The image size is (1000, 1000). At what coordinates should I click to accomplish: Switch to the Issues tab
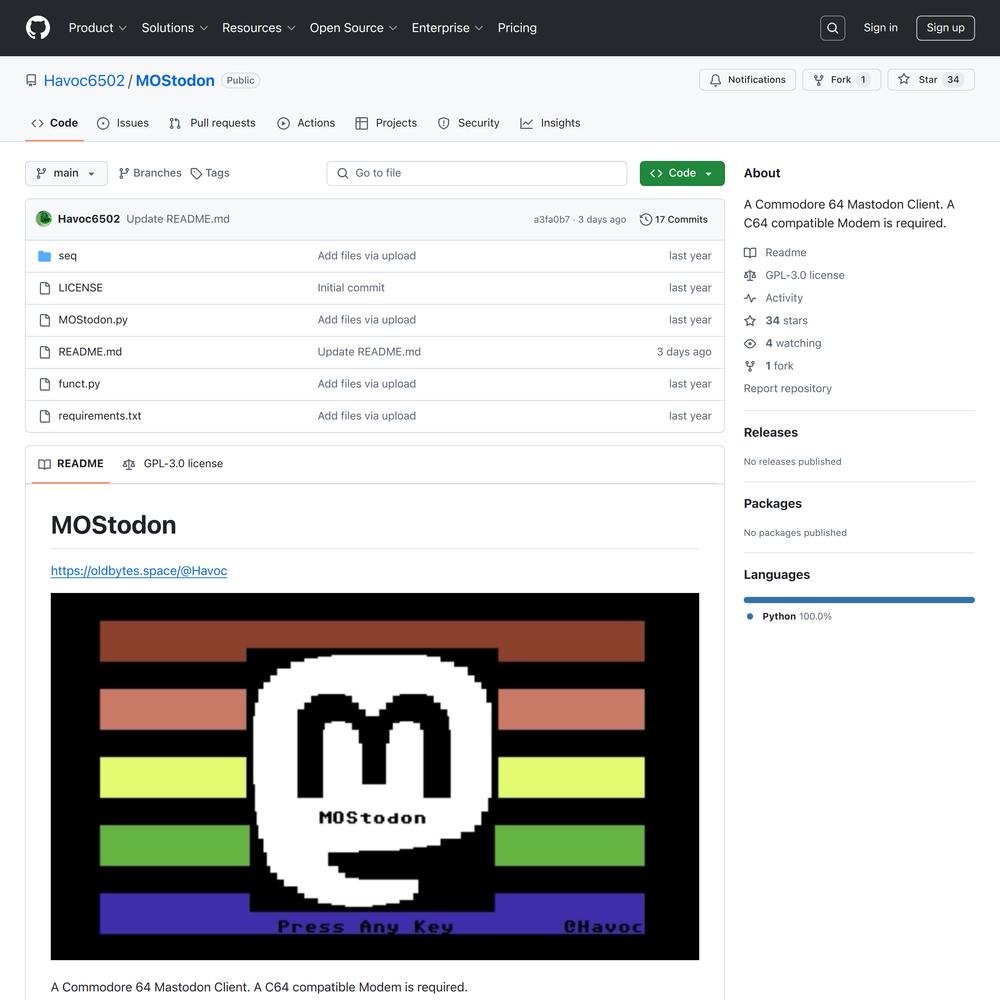coord(123,123)
